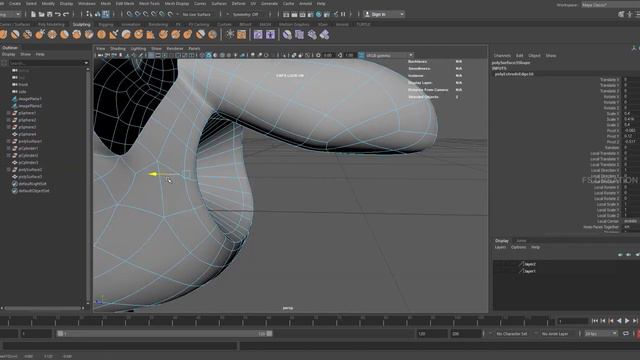This screenshot has width=640, height=360.
Task: Switch to the Anim layer tab
Action: tap(521, 241)
